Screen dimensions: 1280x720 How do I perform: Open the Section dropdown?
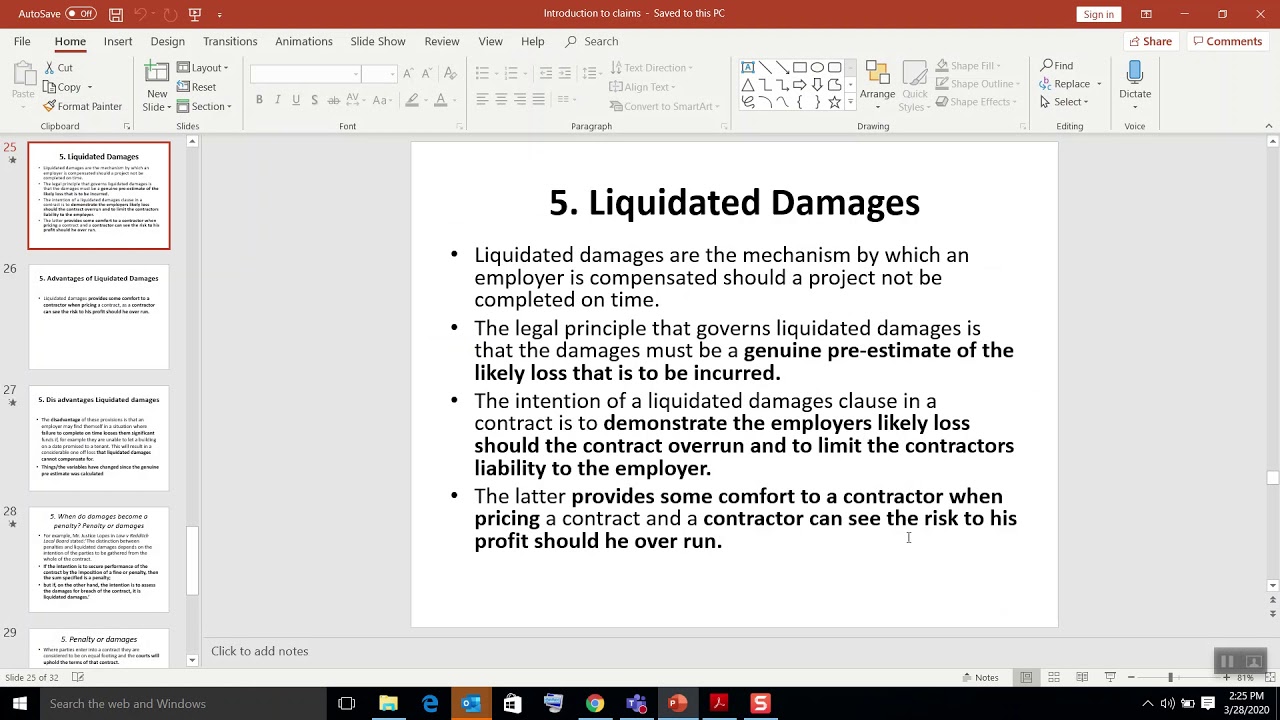point(204,106)
